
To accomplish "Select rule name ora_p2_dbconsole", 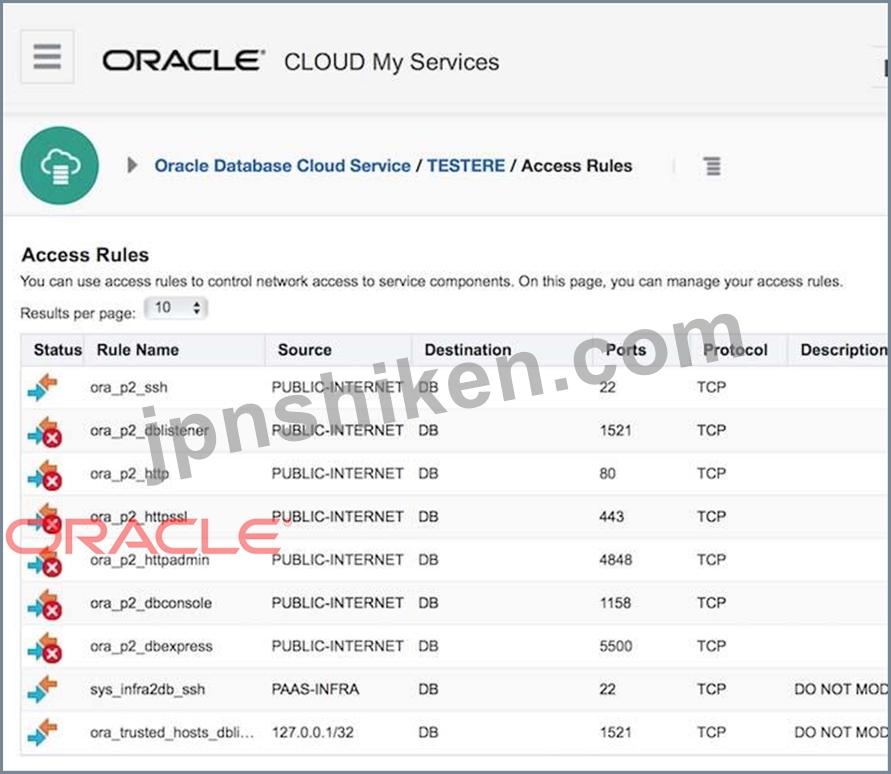I will 151,603.
